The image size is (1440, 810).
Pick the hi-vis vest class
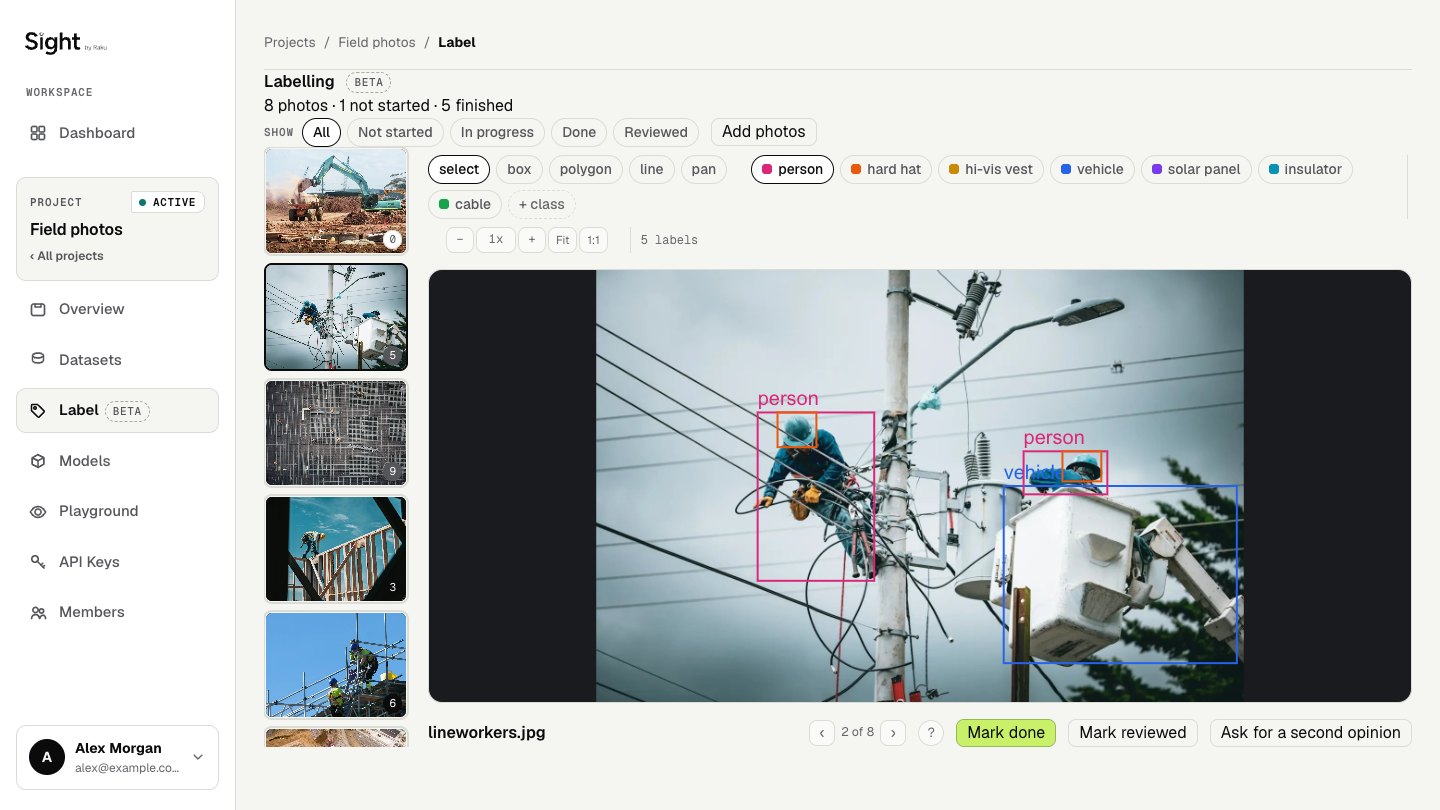(991, 169)
